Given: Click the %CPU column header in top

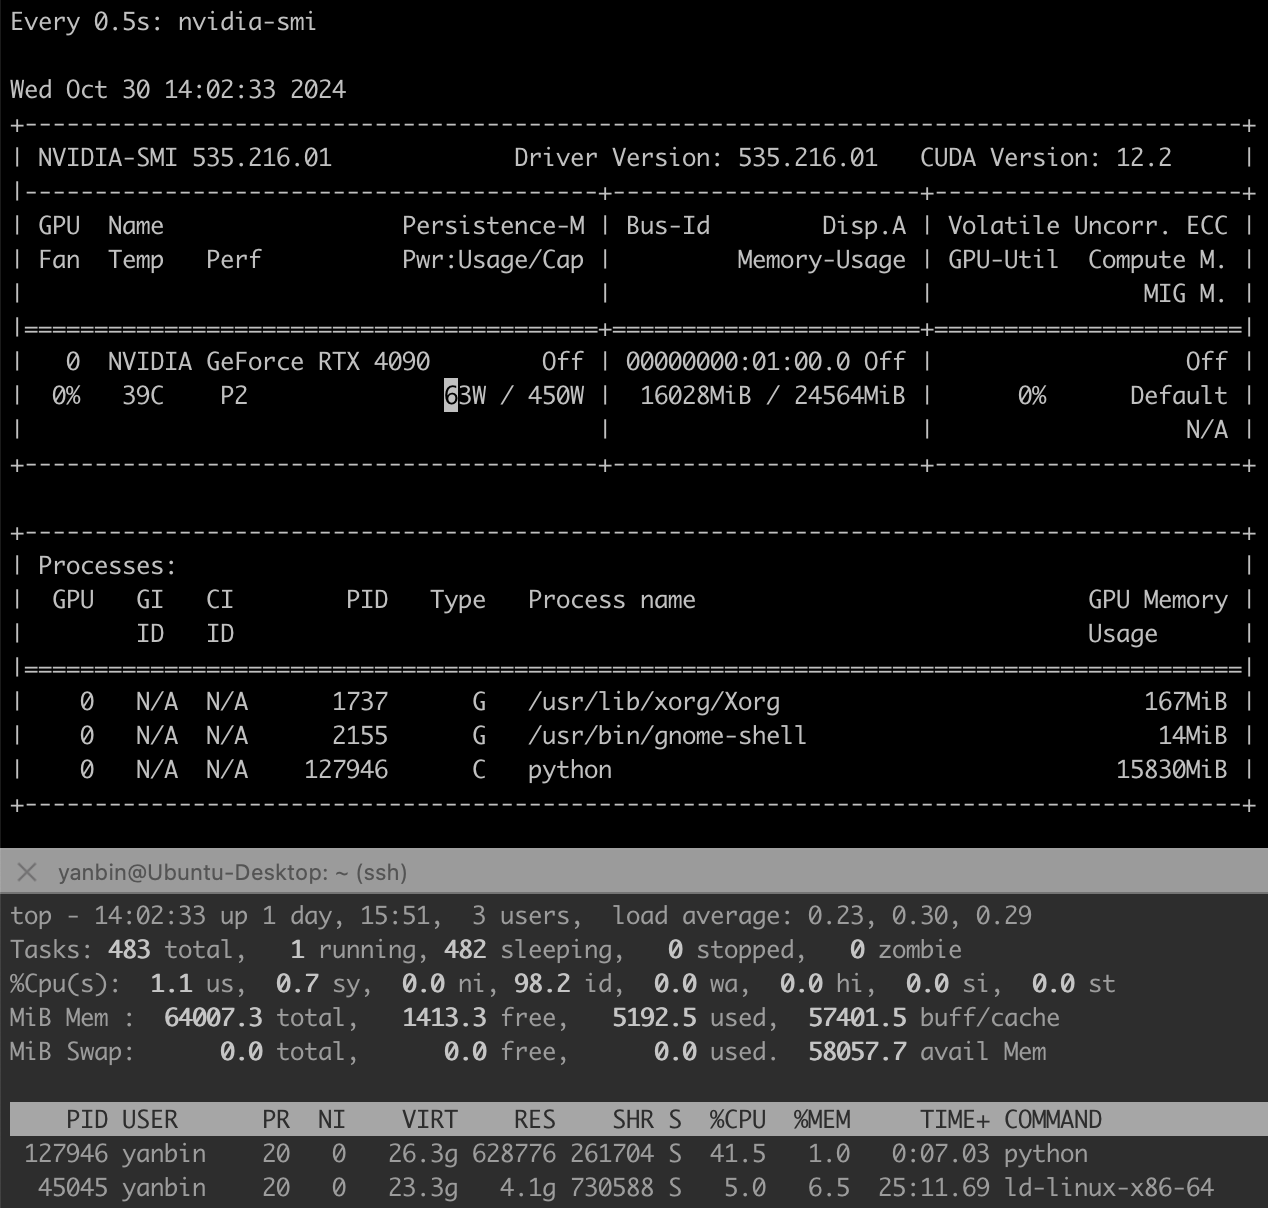Looking at the screenshot, I should 737,1119.
